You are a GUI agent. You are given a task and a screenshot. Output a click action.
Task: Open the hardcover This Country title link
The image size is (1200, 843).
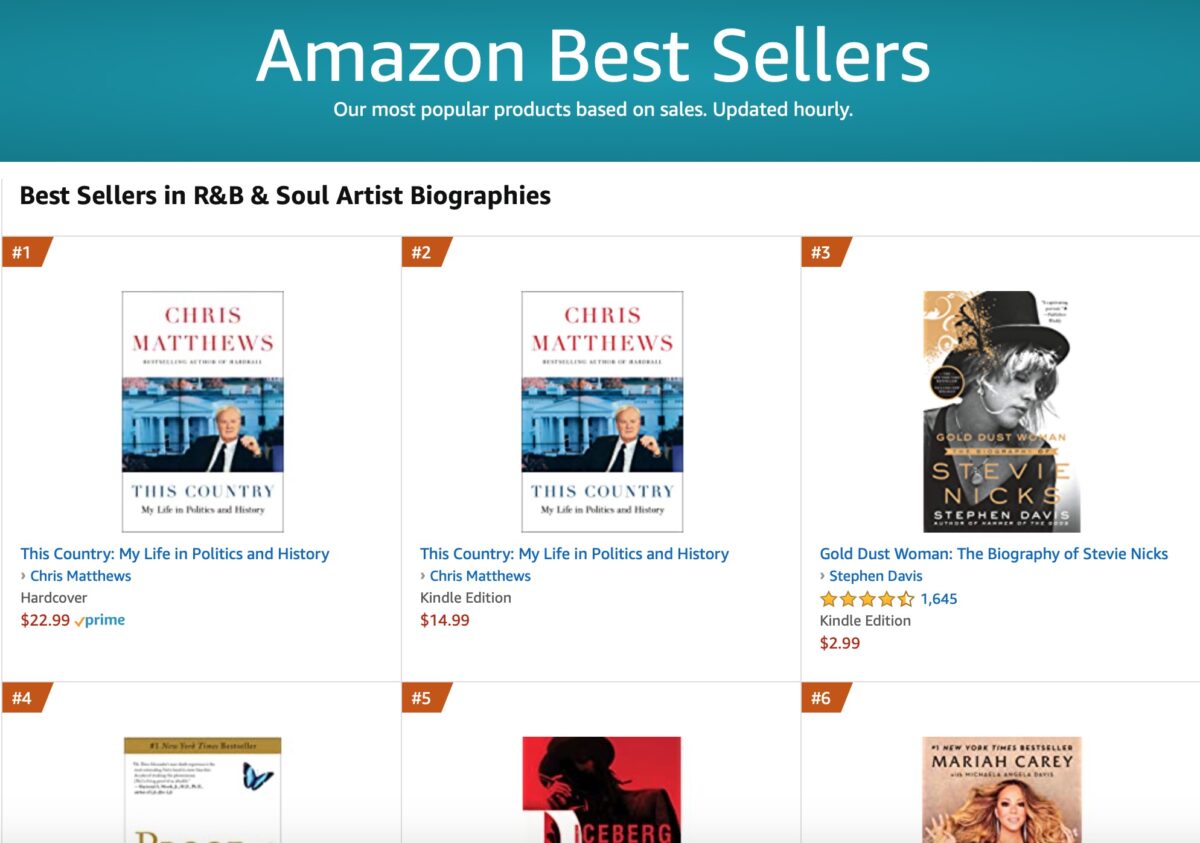point(175,553)
